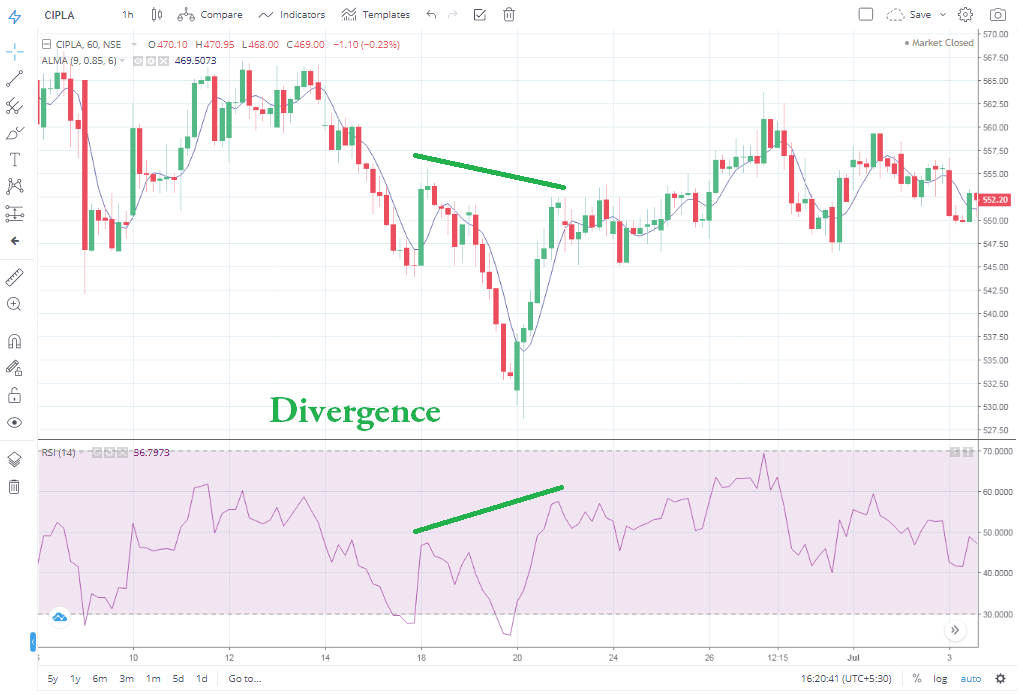Open the XABCD pattern tools
1023x695 pixels.
[x=14, y=187]
